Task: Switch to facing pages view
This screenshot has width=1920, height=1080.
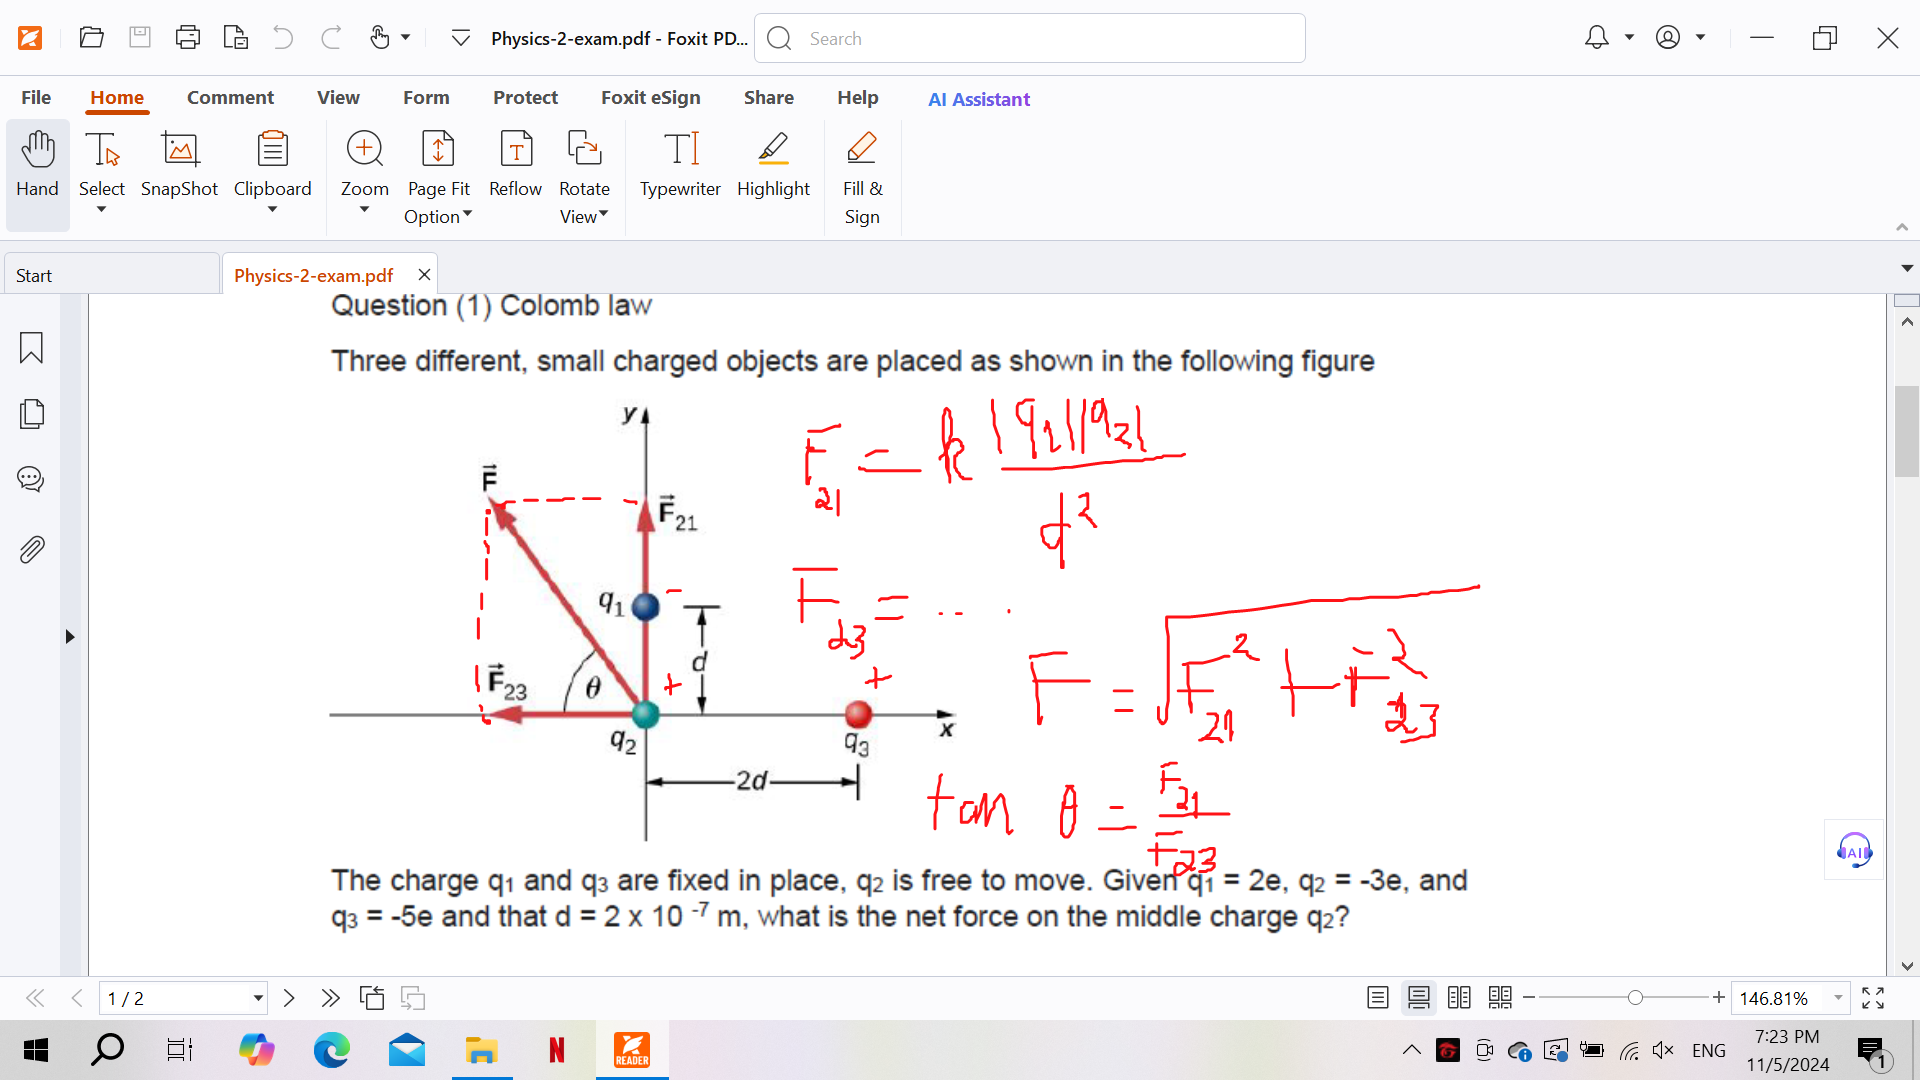Action: (x=1459, y=998)
